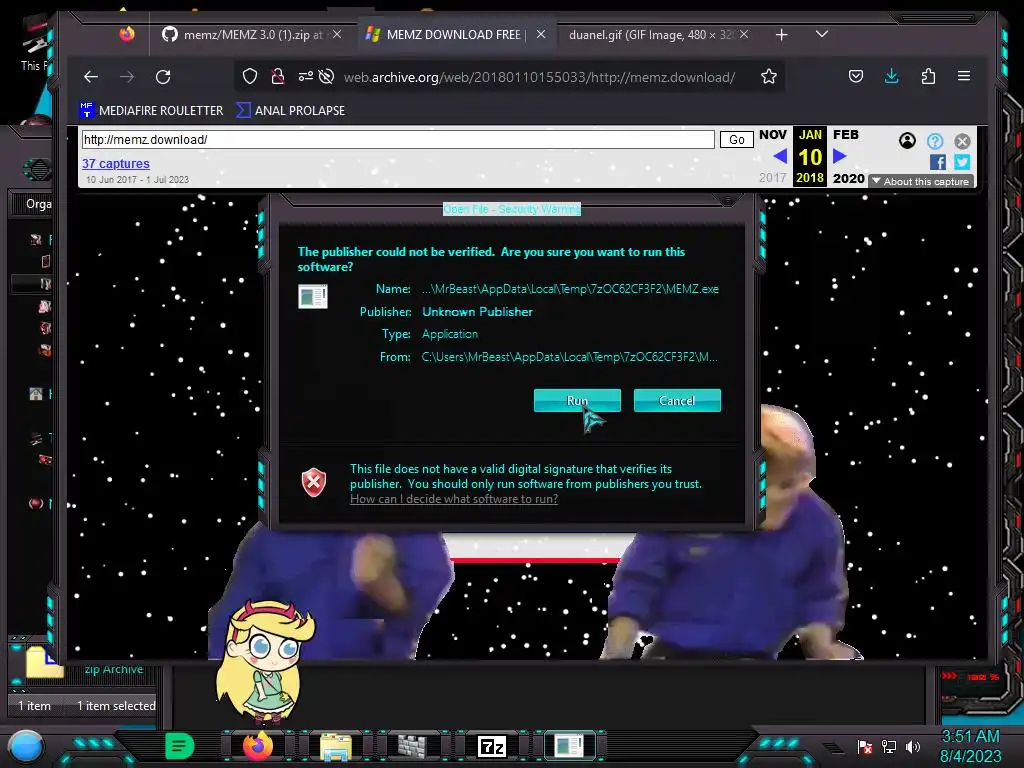This screenshot has height=768, width=1024.
Task: Open 'How can I decide what software to run?' link
Action: tap(454, 499)
